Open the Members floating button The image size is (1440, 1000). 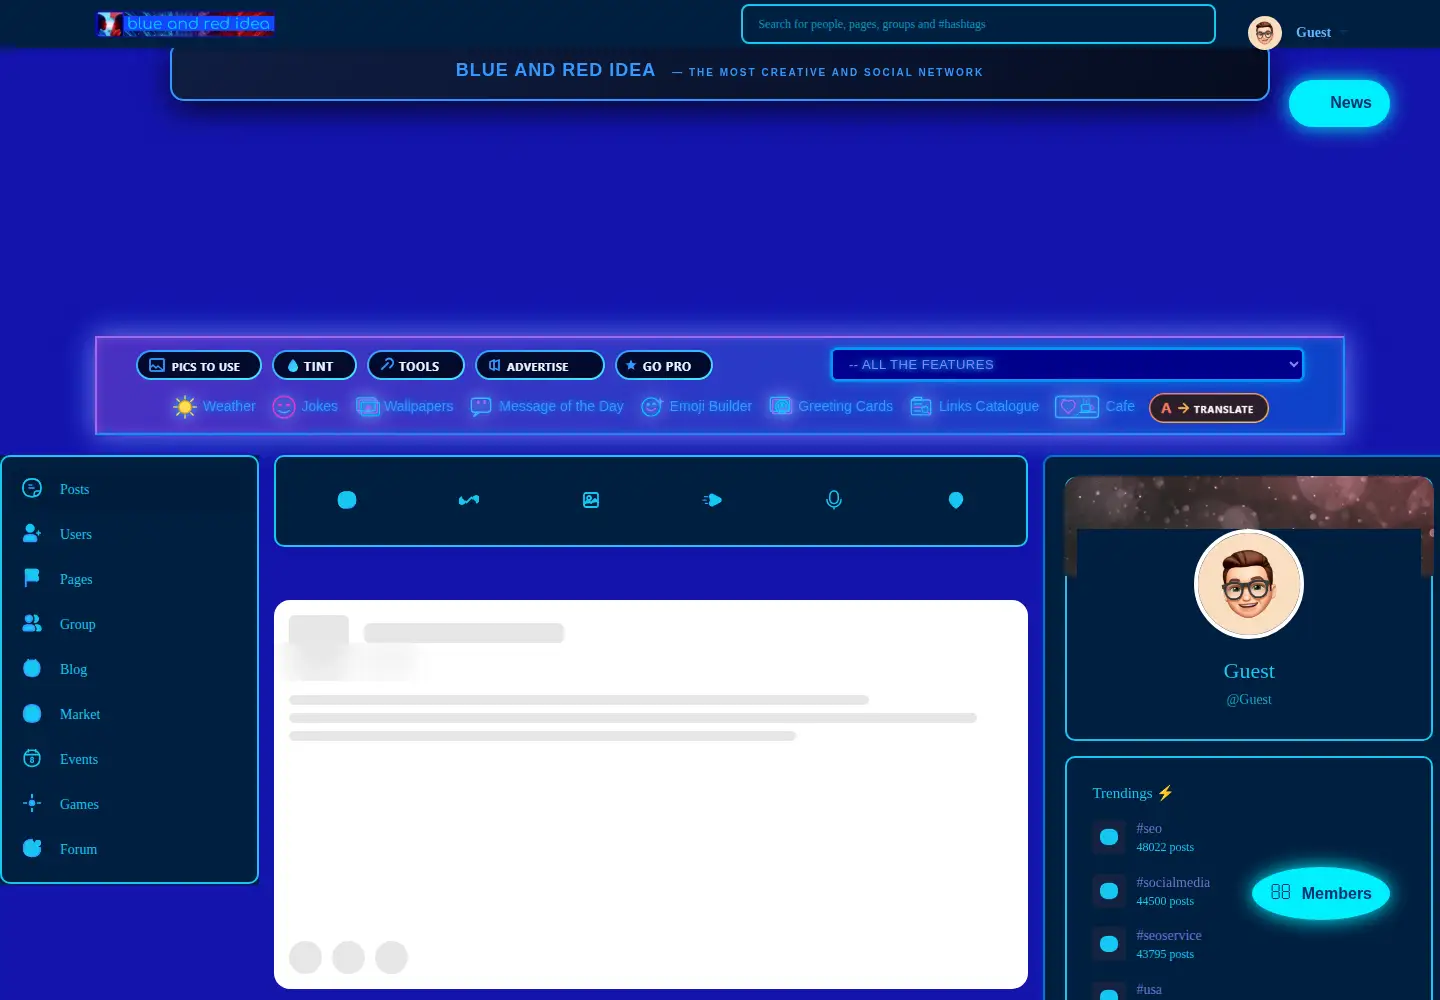pos(1321,893)
